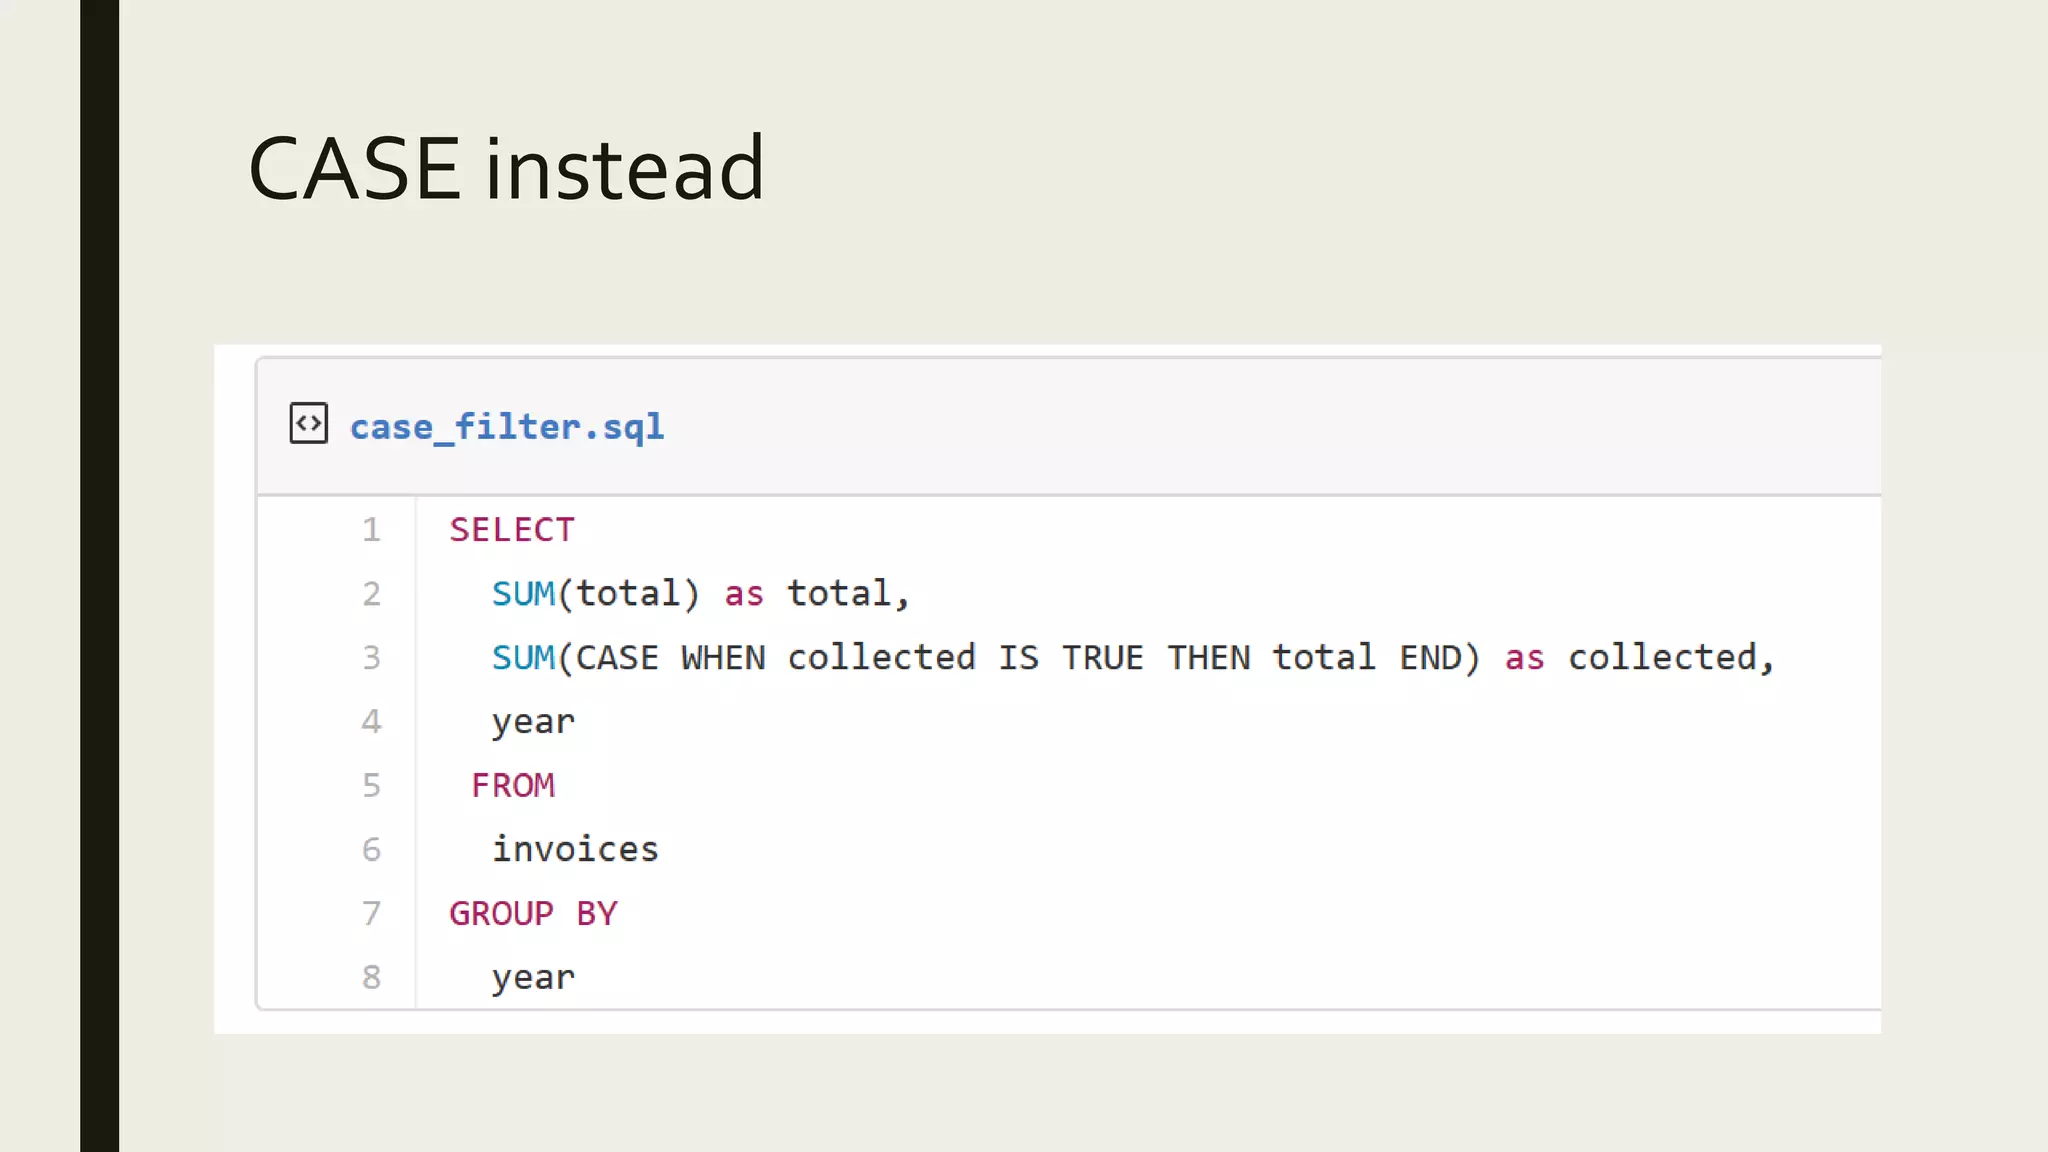Select line number 2 in the gutter

coord(371,593)
